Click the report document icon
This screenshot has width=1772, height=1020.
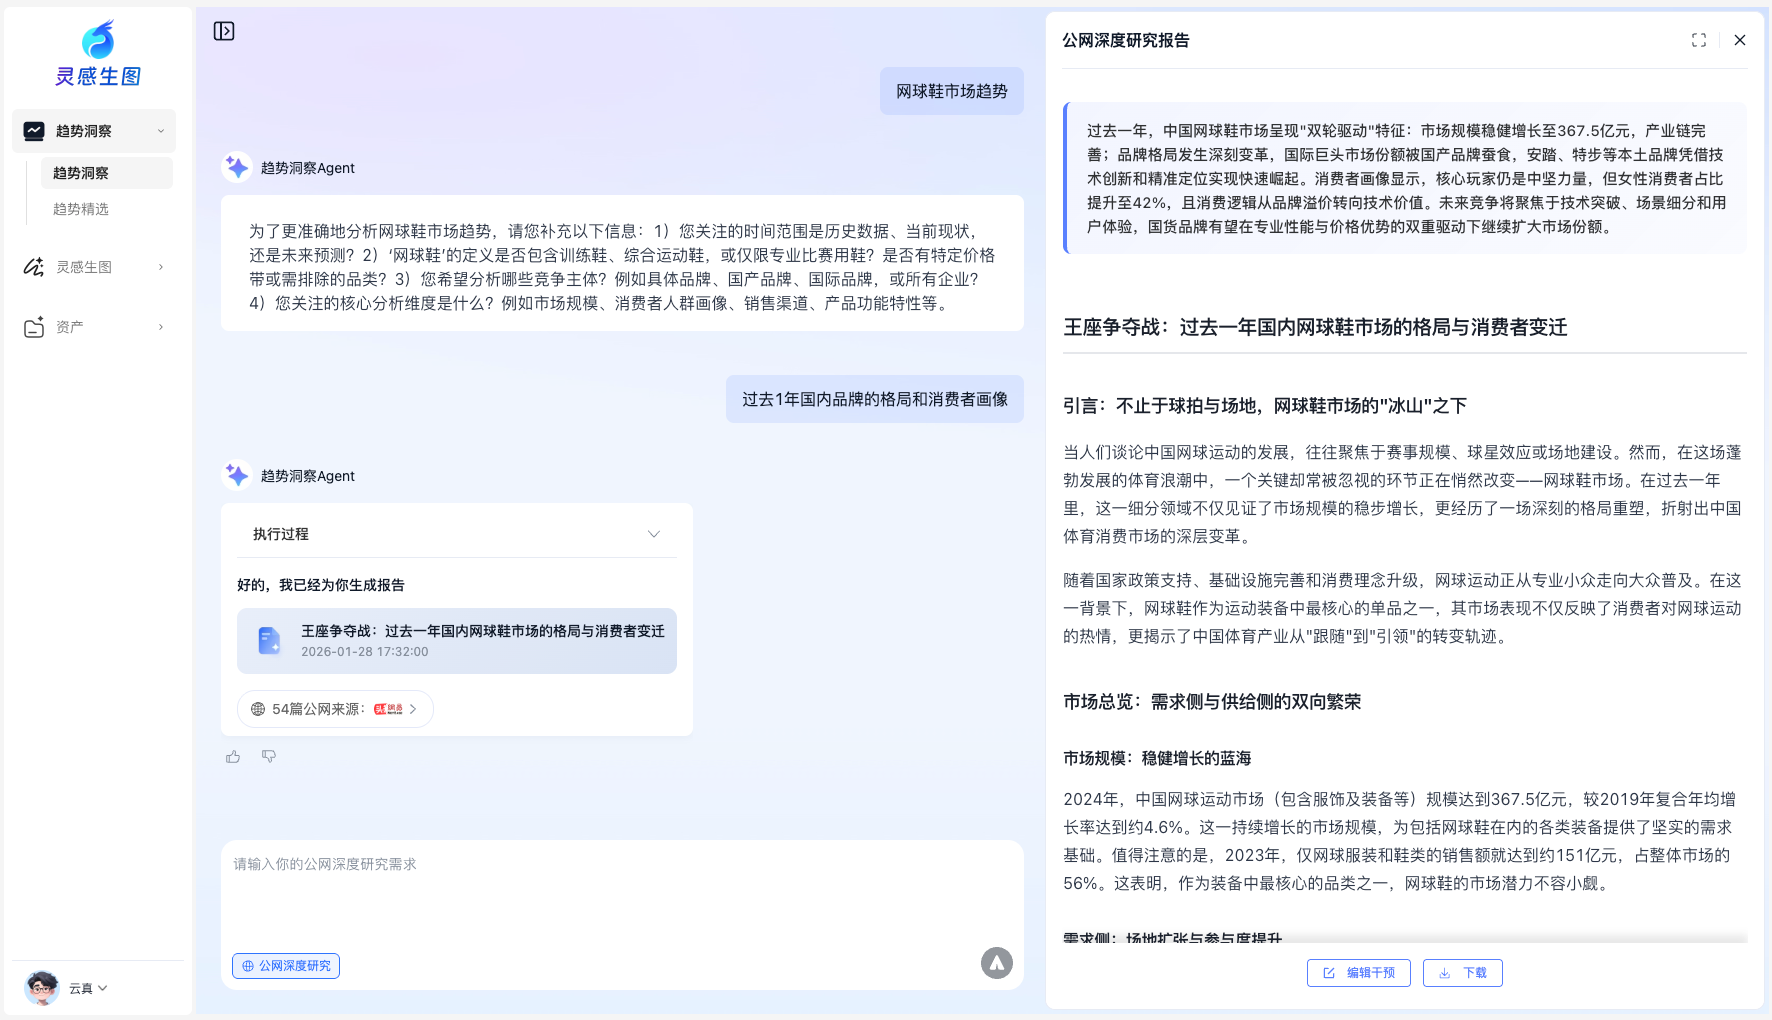[269, 640]
